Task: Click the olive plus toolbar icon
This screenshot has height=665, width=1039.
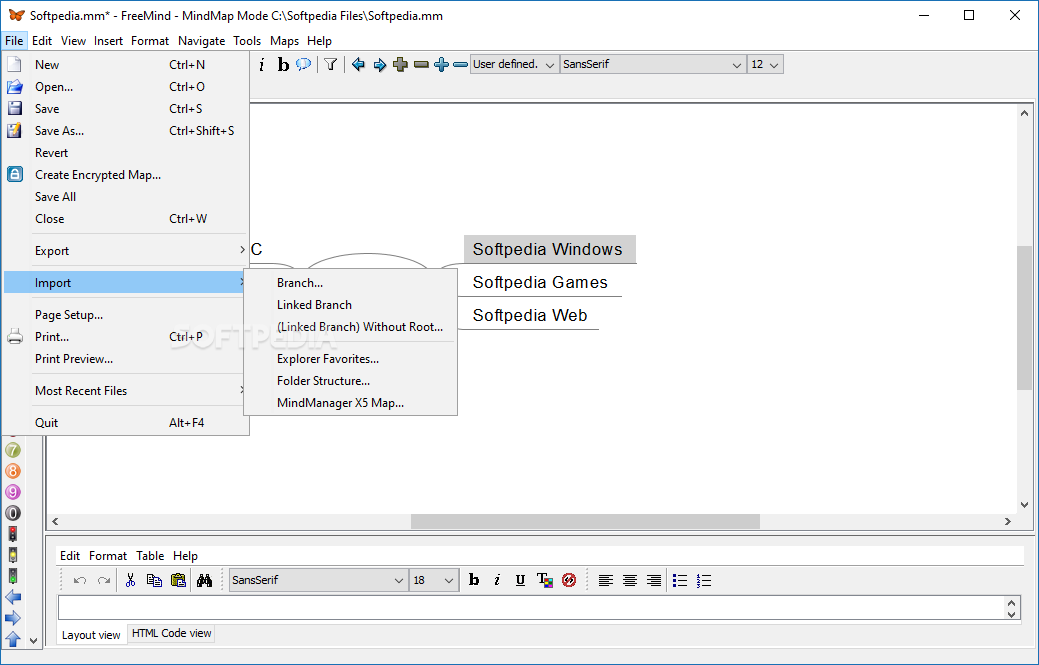Action: [400, 64]
